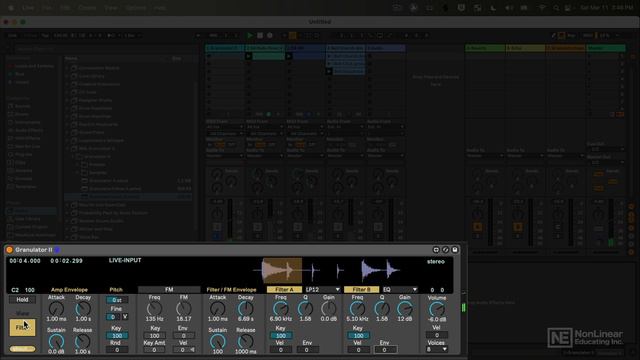Click the Stop button in Live transport
The image size is (640, 360).
pyautogui.click(x=260, y=36)
